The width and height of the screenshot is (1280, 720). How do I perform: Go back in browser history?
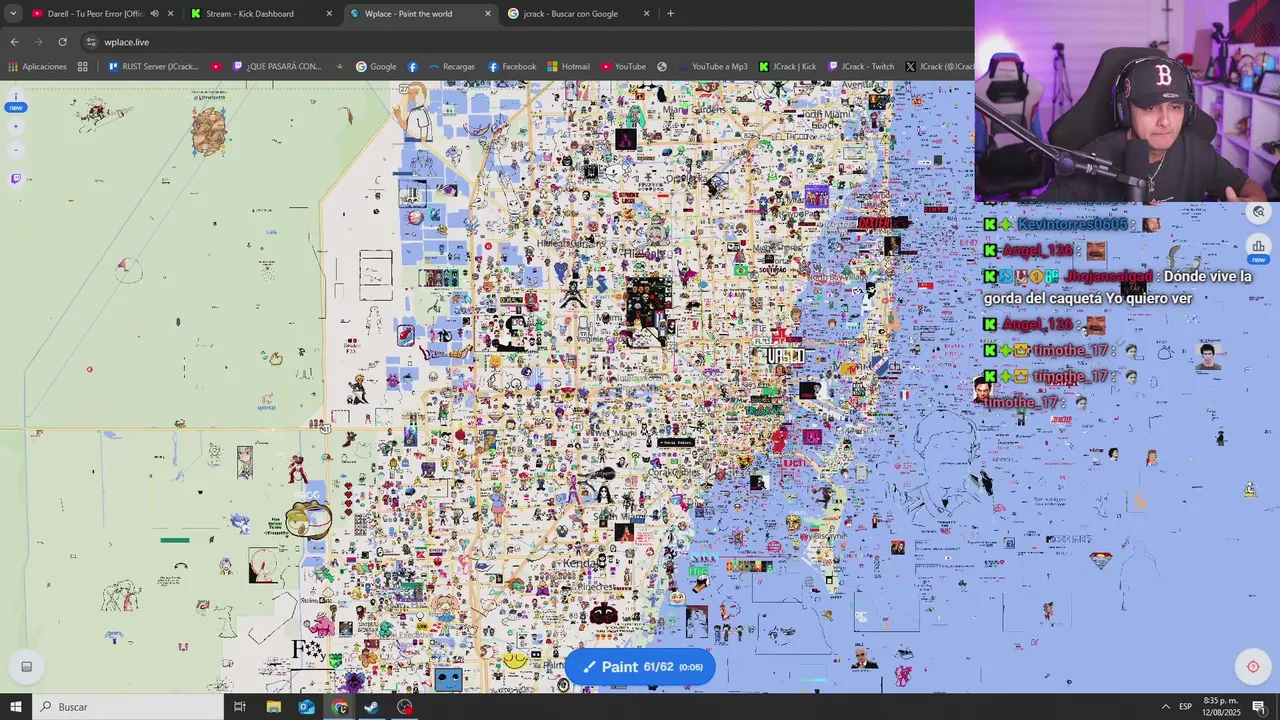[14, 42]
